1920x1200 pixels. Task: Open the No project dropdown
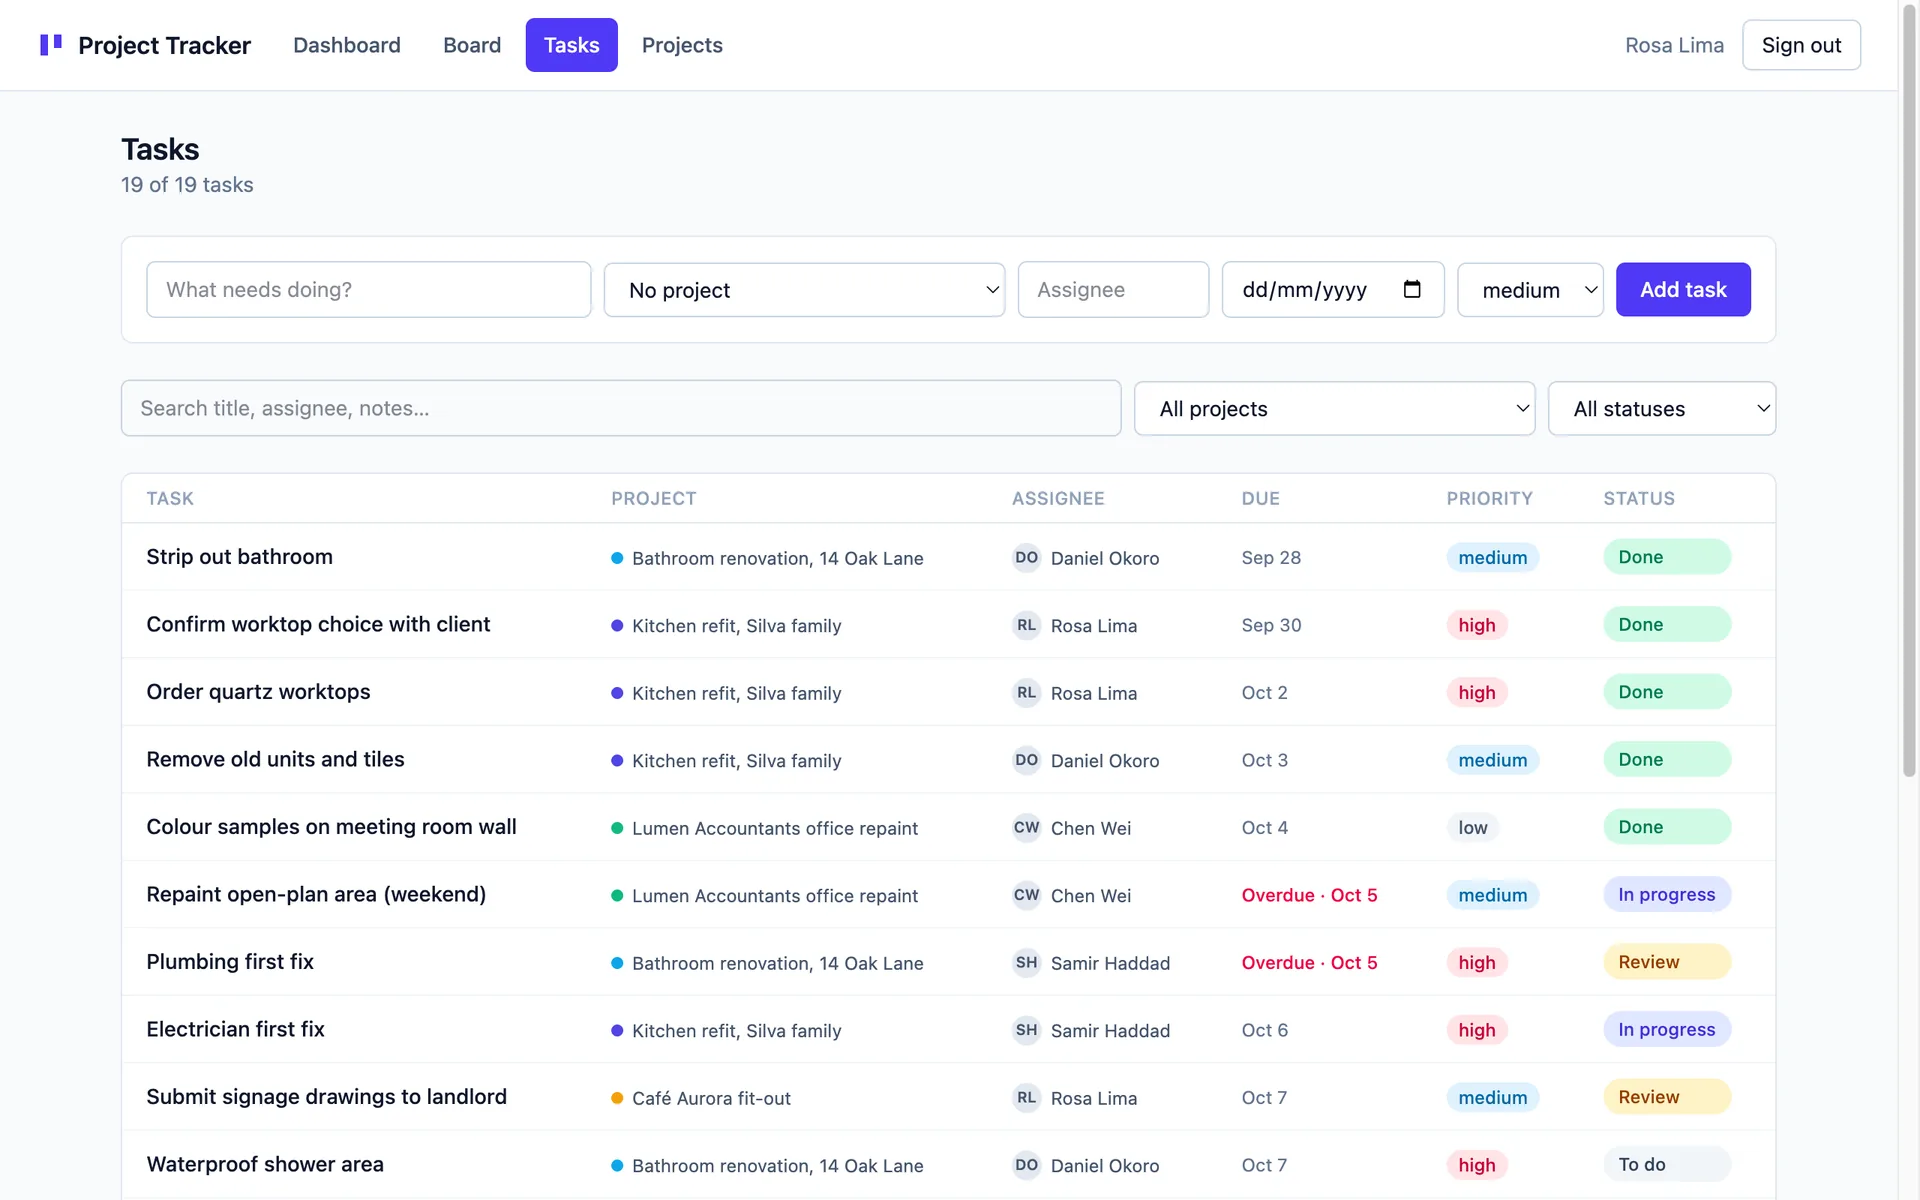(804, 290)
